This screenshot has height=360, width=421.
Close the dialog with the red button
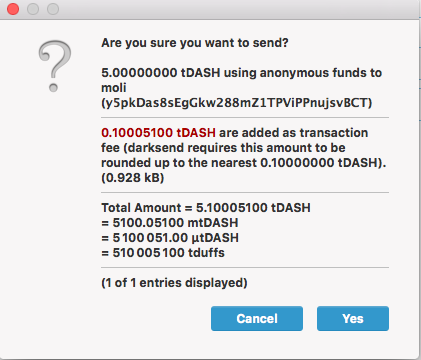click(x=13, y=9)
